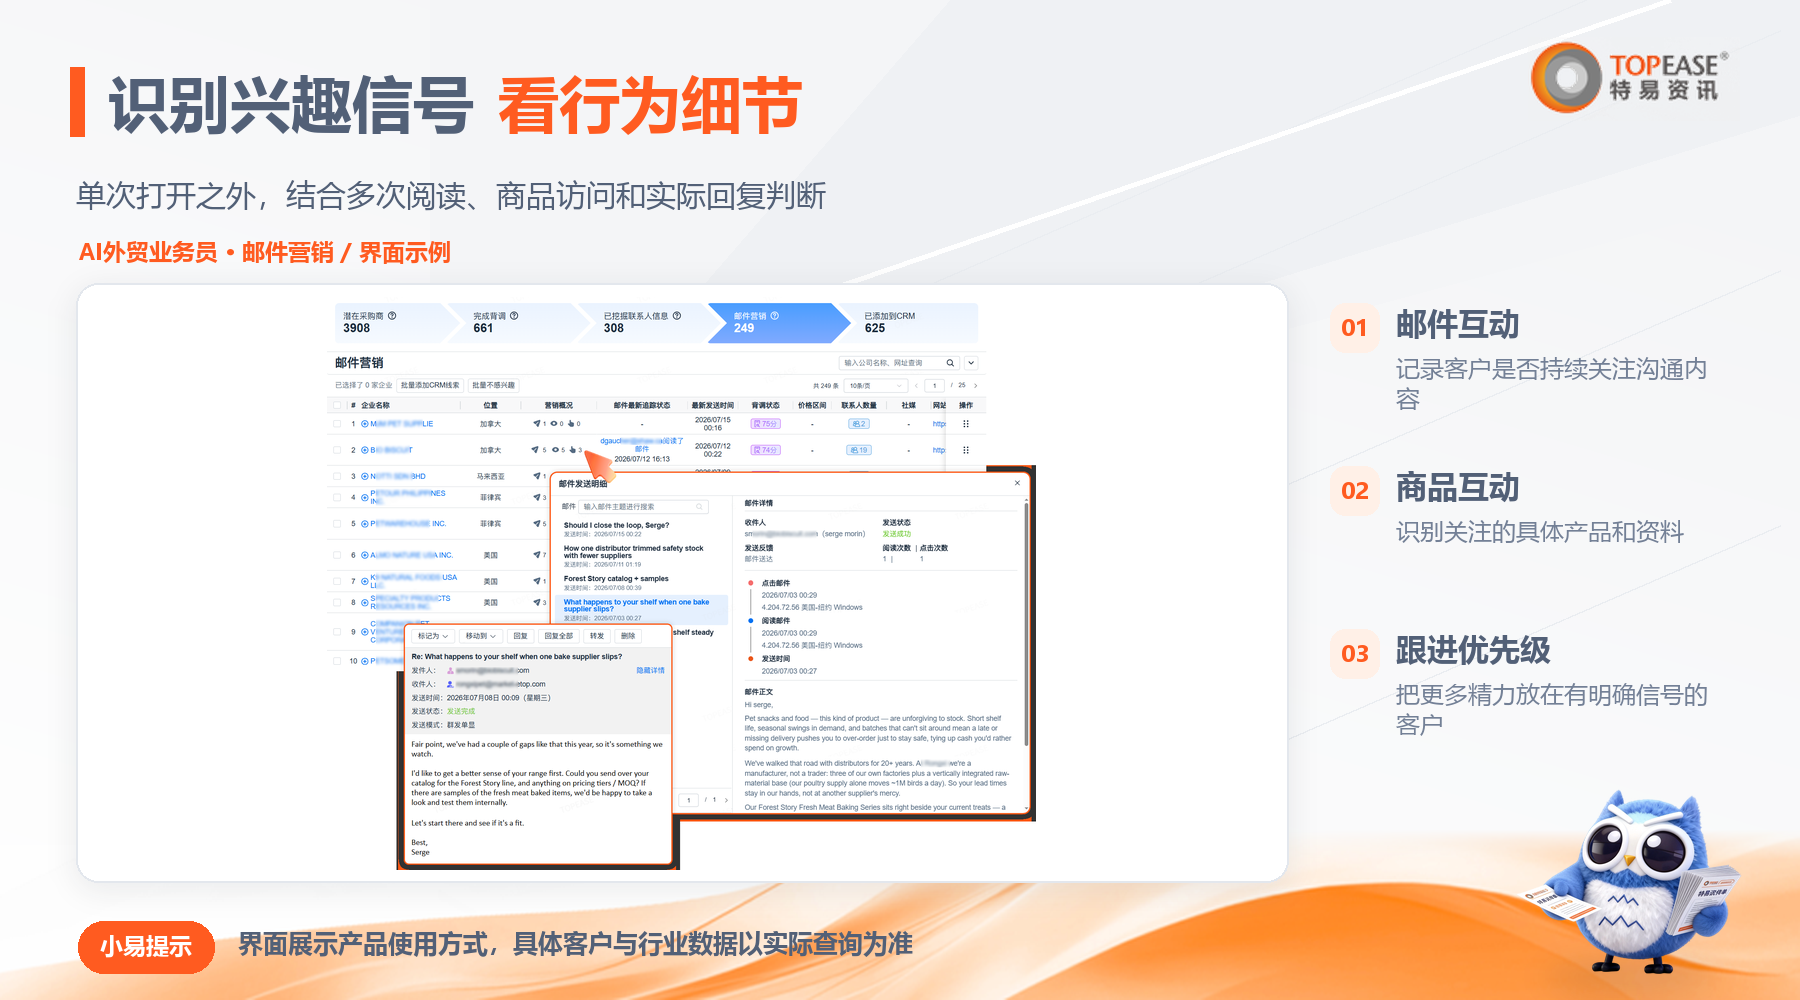This screenshot has height=1000, width=1800.
Task: Click help icon beside 邮件营销 funnel step
Action: (x=774, y=316)
